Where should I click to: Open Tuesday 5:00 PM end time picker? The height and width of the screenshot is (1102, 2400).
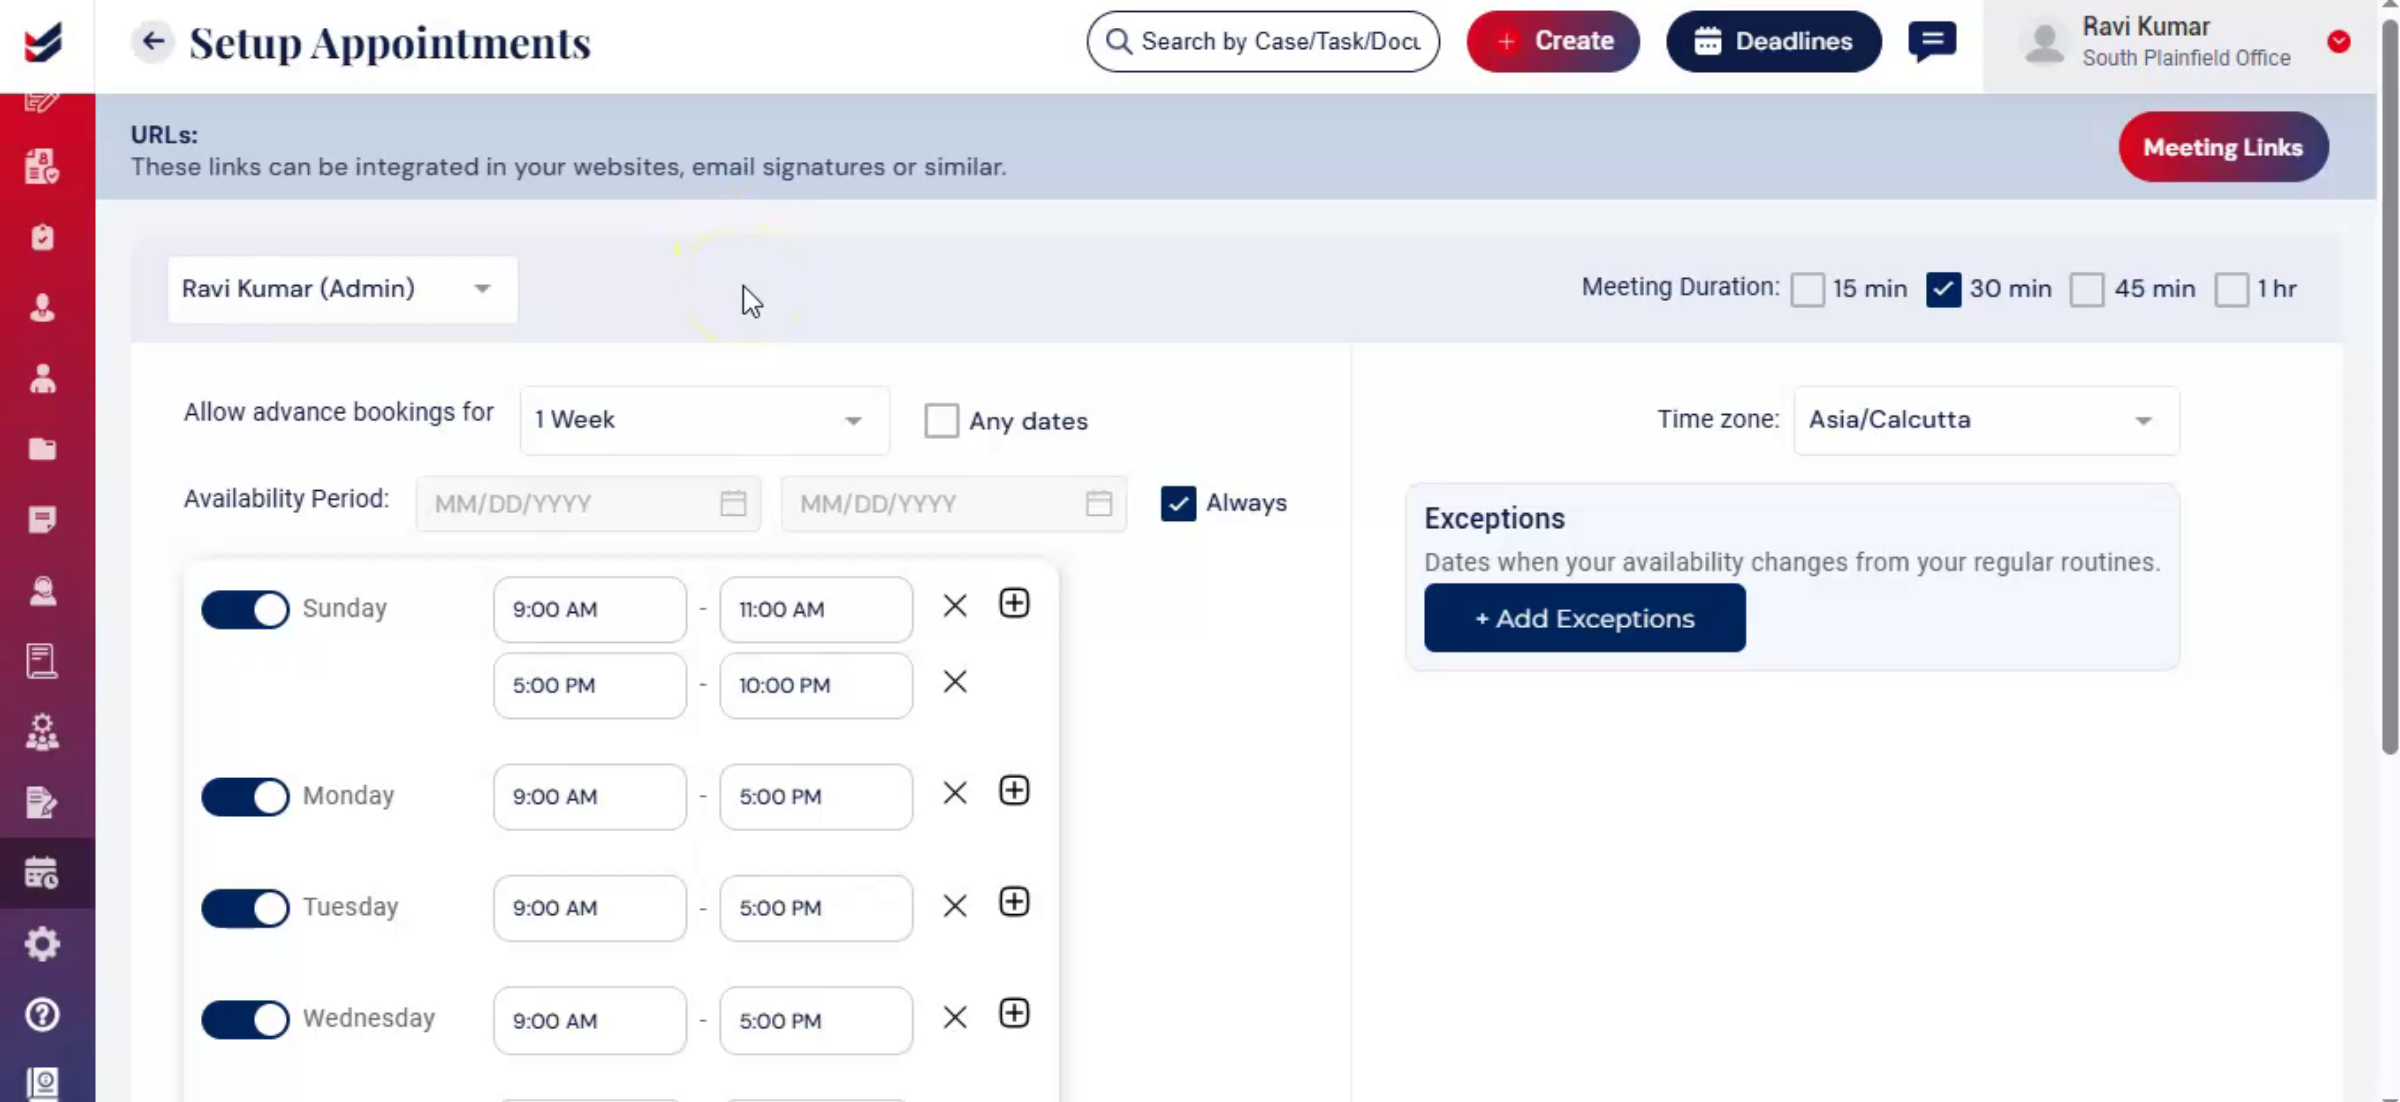coord(816,908)
